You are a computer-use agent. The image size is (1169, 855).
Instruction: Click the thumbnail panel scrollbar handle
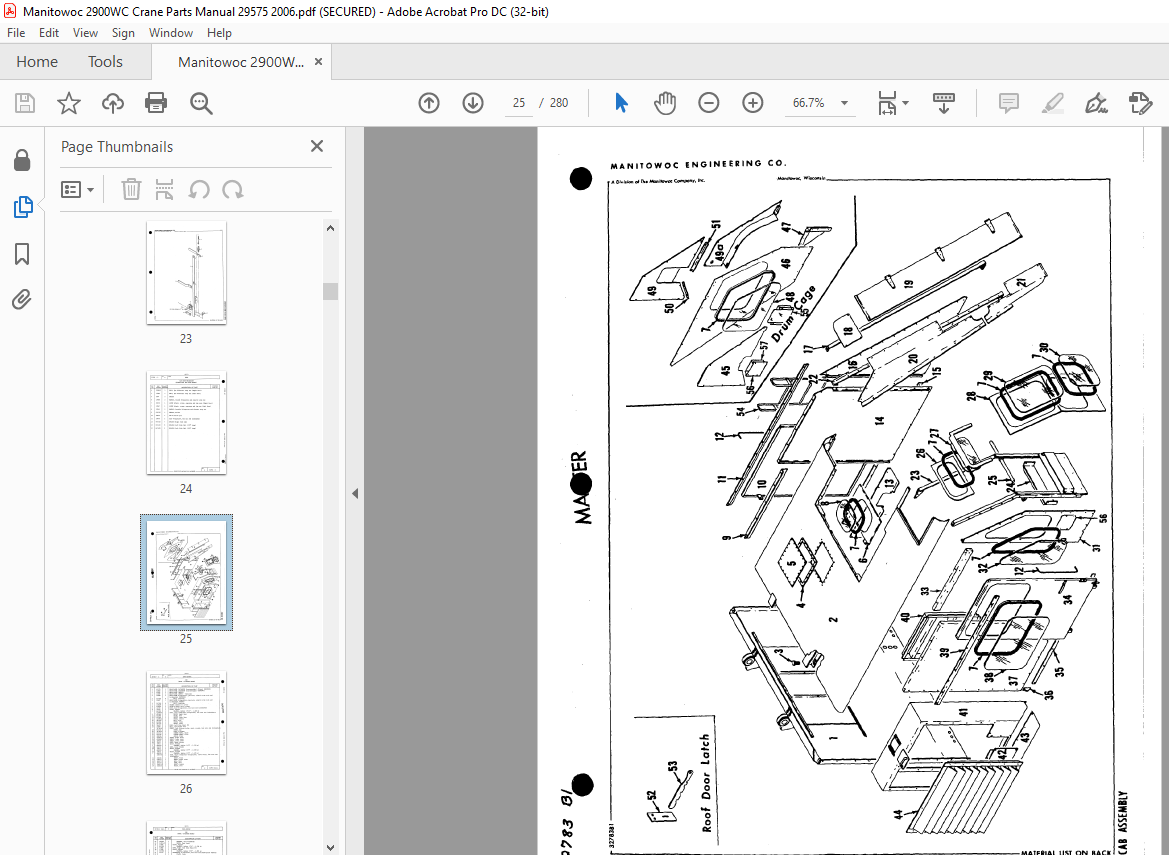[x=330, y=291]
